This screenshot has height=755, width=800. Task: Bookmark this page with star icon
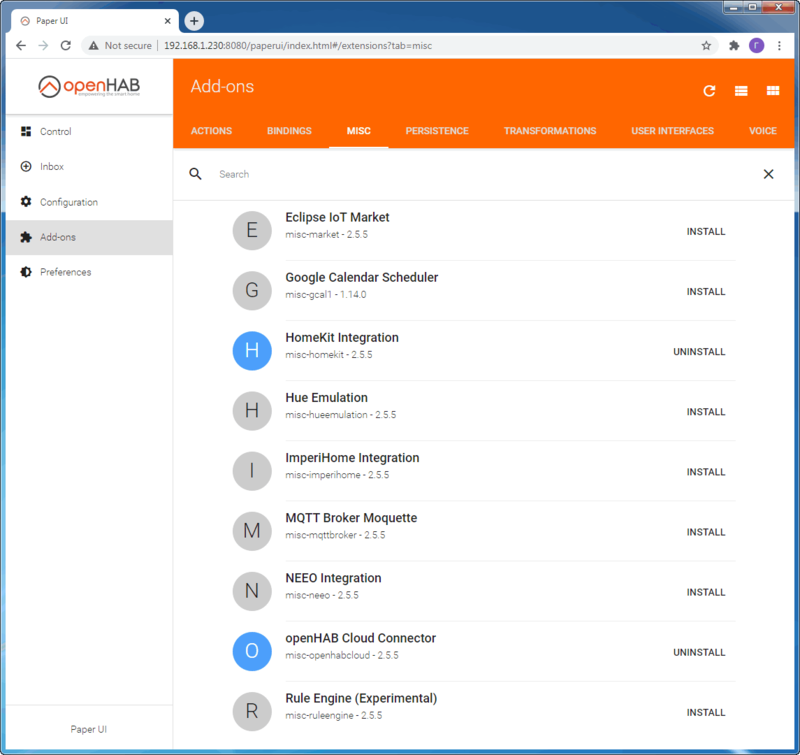click(706, 46)
